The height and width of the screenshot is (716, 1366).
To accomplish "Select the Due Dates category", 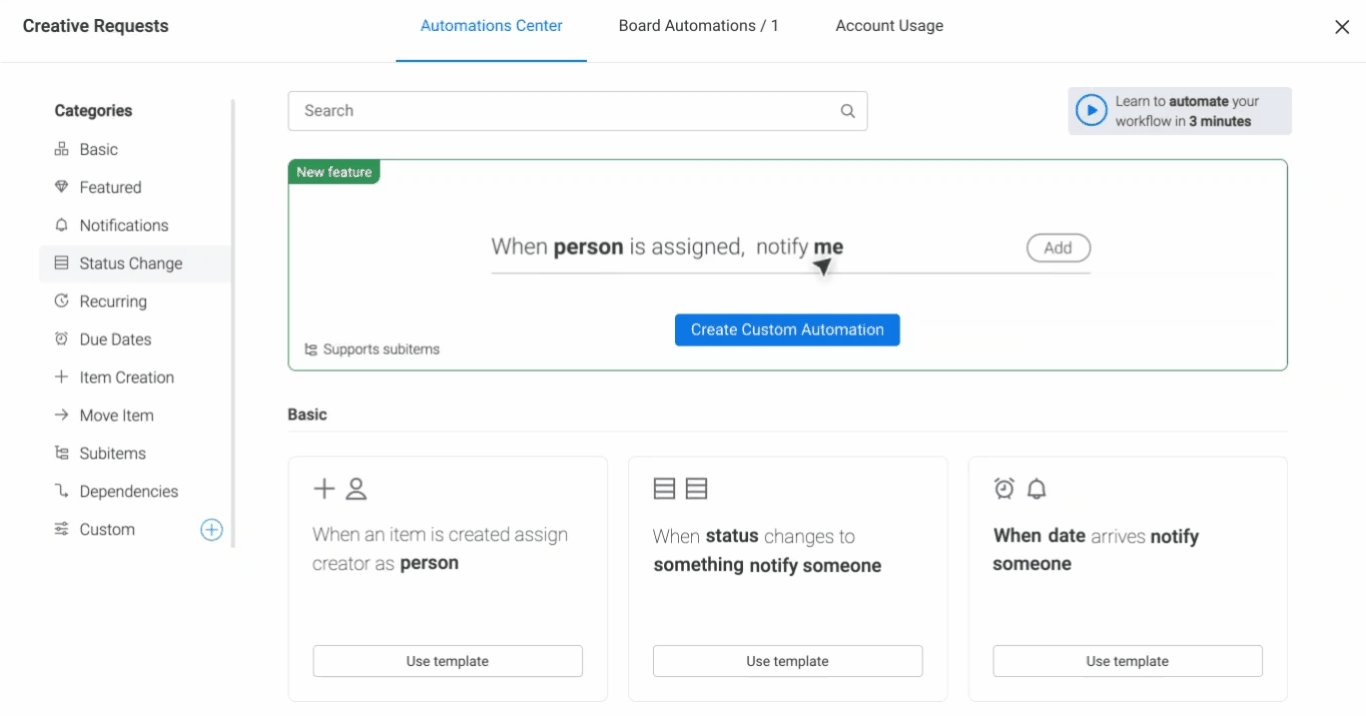I will tap(134, 339).
